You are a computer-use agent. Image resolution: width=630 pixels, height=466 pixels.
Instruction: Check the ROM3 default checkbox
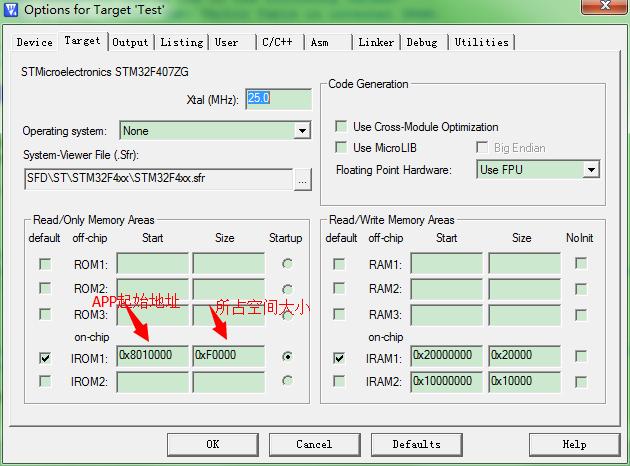pyautogui.click(x=45, y=313)
